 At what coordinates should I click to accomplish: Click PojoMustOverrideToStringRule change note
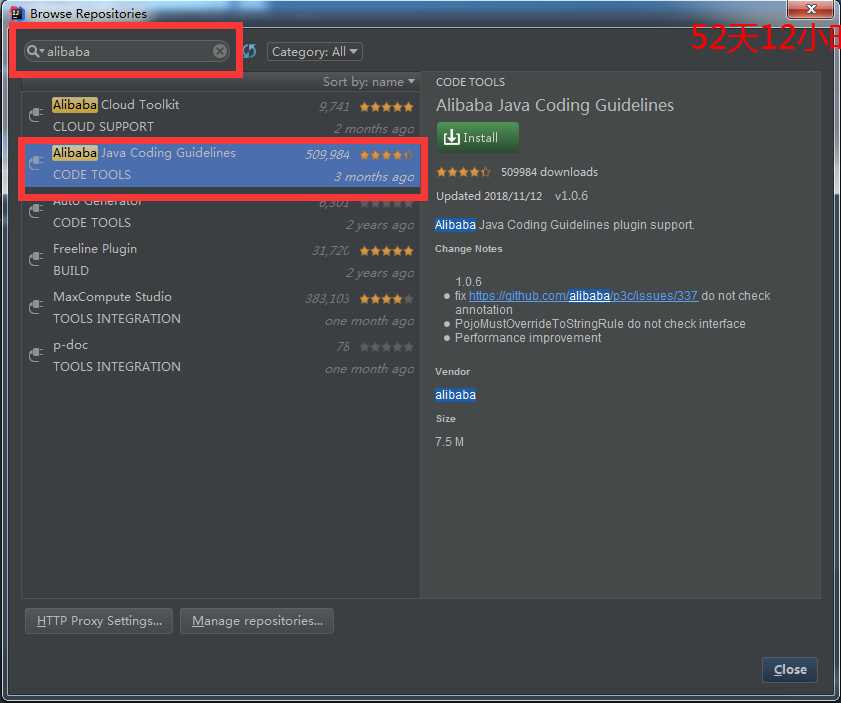tap(600, 324)
